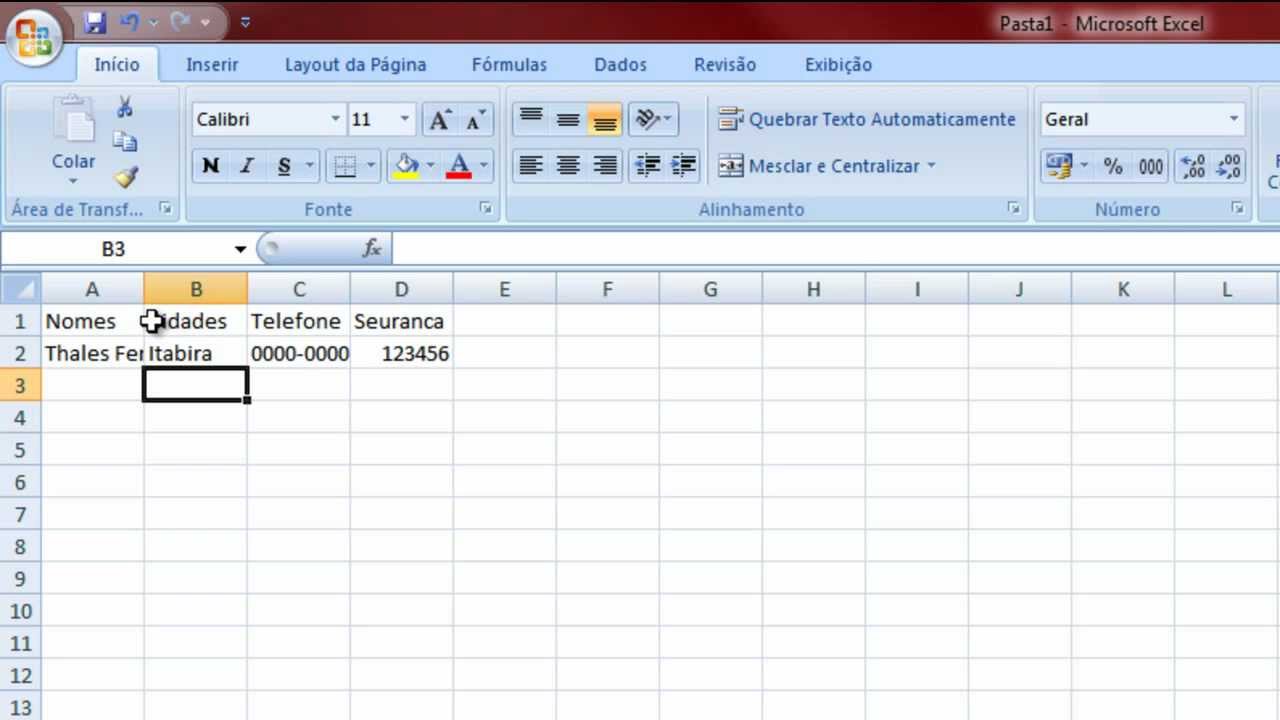Open Mesclar e Centralizar dropdown arrow

pyautogui.click(x=931, y=166)
